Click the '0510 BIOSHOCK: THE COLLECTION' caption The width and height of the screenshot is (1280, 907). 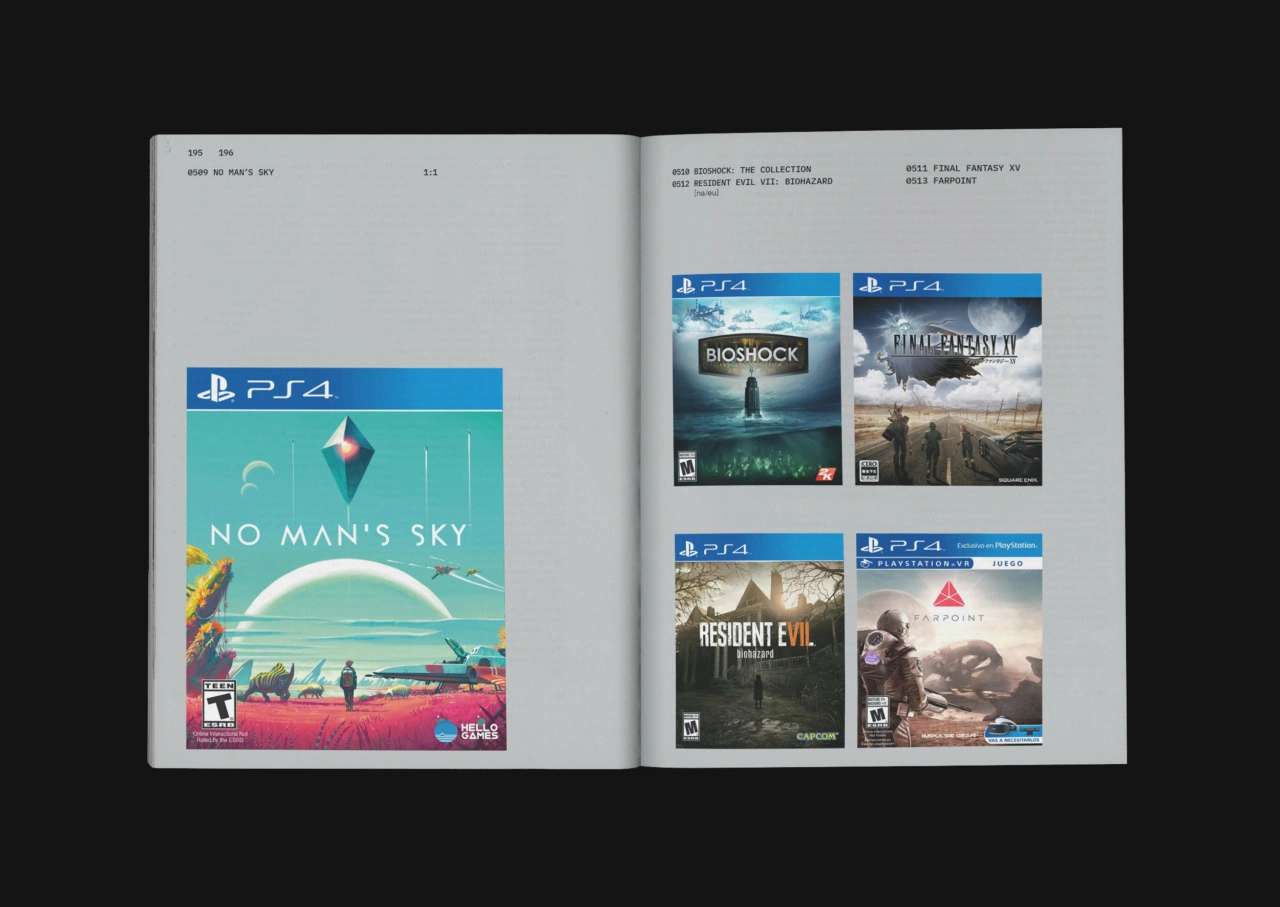pos(742,170)
